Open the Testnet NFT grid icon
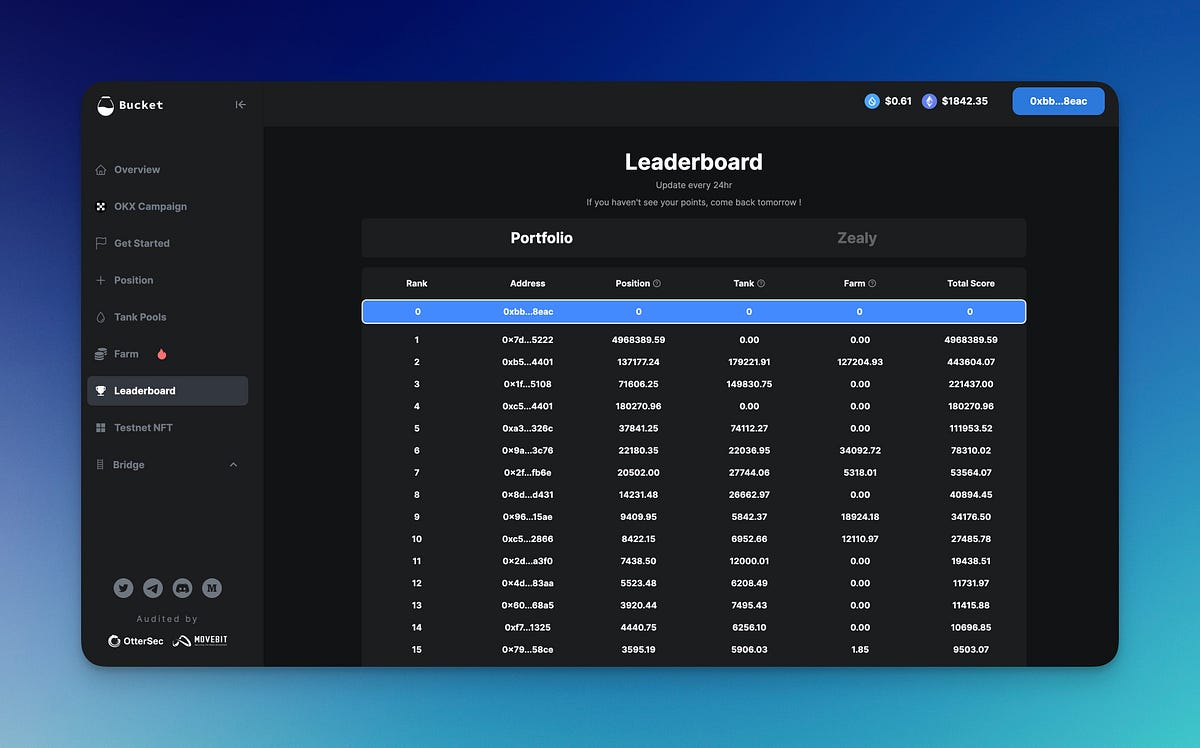The height and width of the screenshot is (748, 1200). (101, 427)
